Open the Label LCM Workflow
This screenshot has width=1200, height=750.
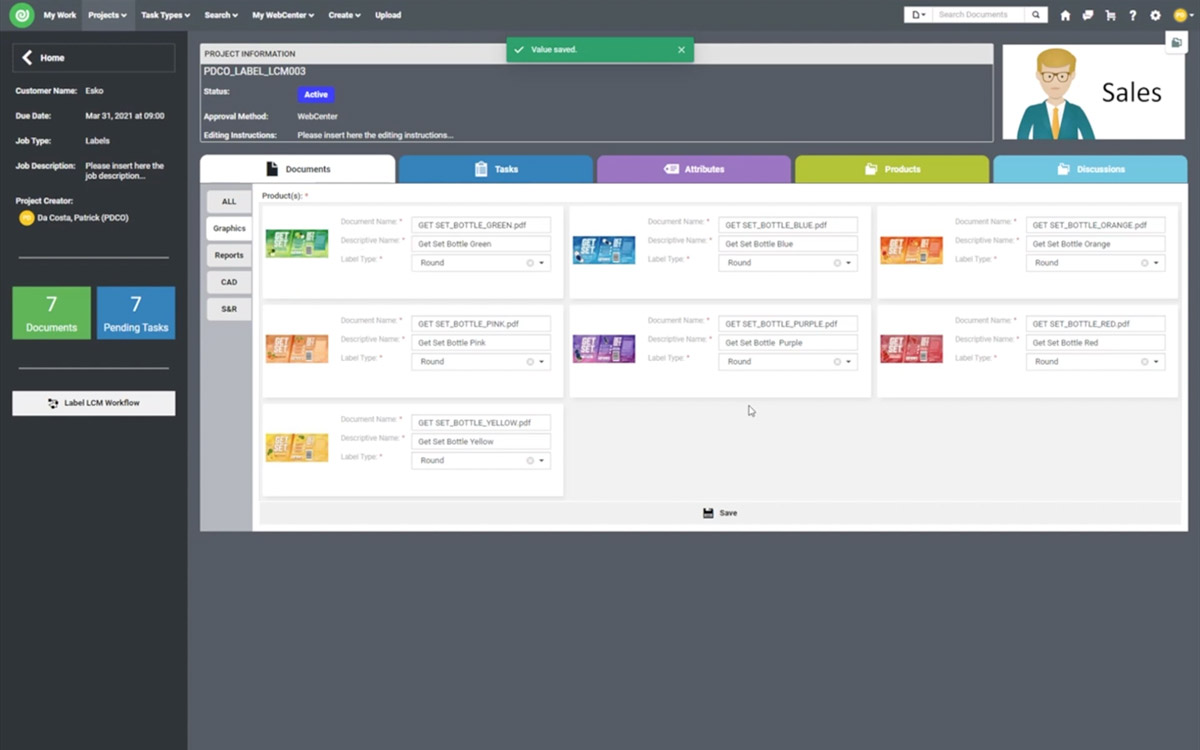click(x=93, y=402)
